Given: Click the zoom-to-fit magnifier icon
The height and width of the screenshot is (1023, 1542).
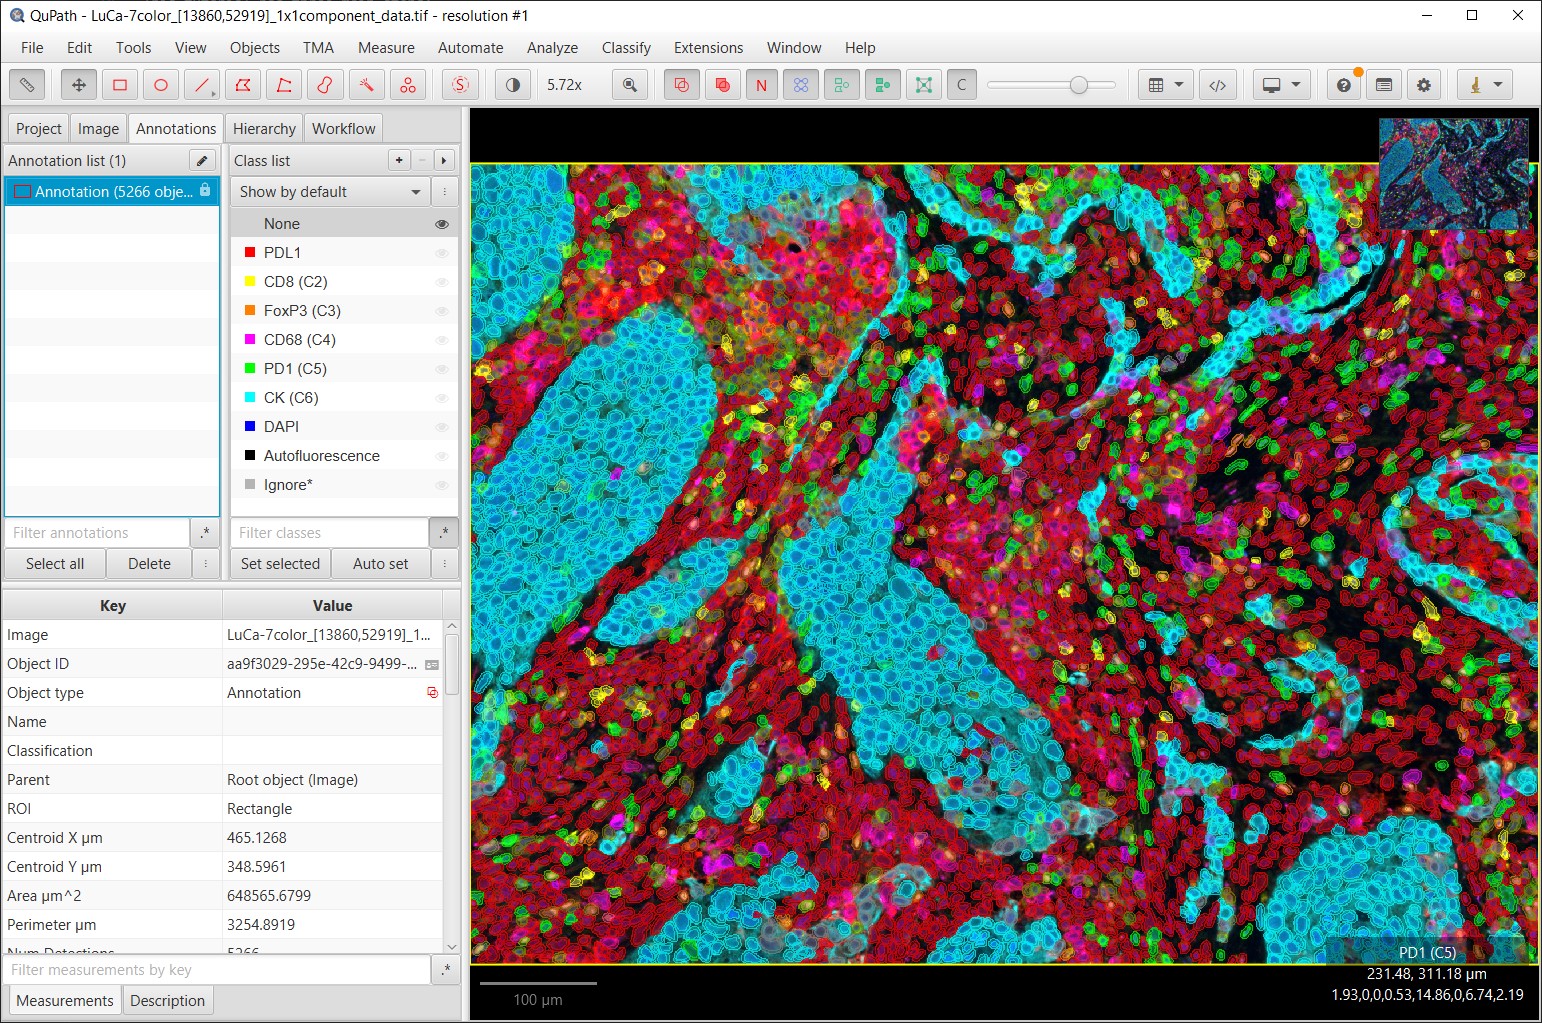Looking at the screenshot, I should point(630,85).
